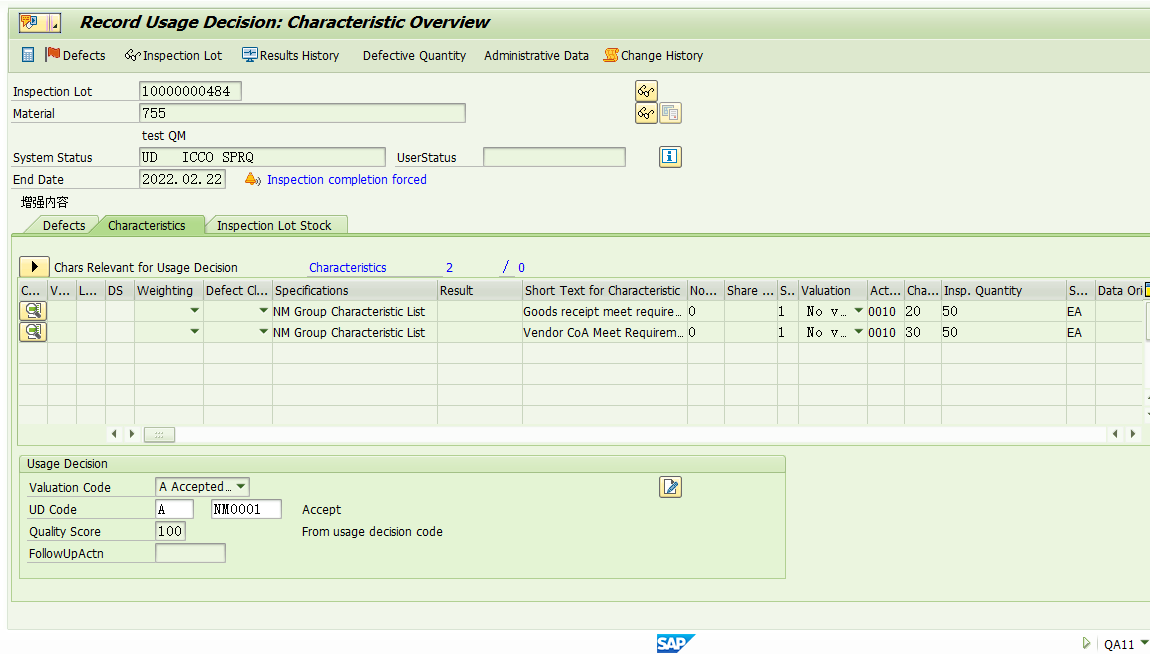Click the Weighting column header
This screenshot has width=1150, height=654.
(168, 290)
